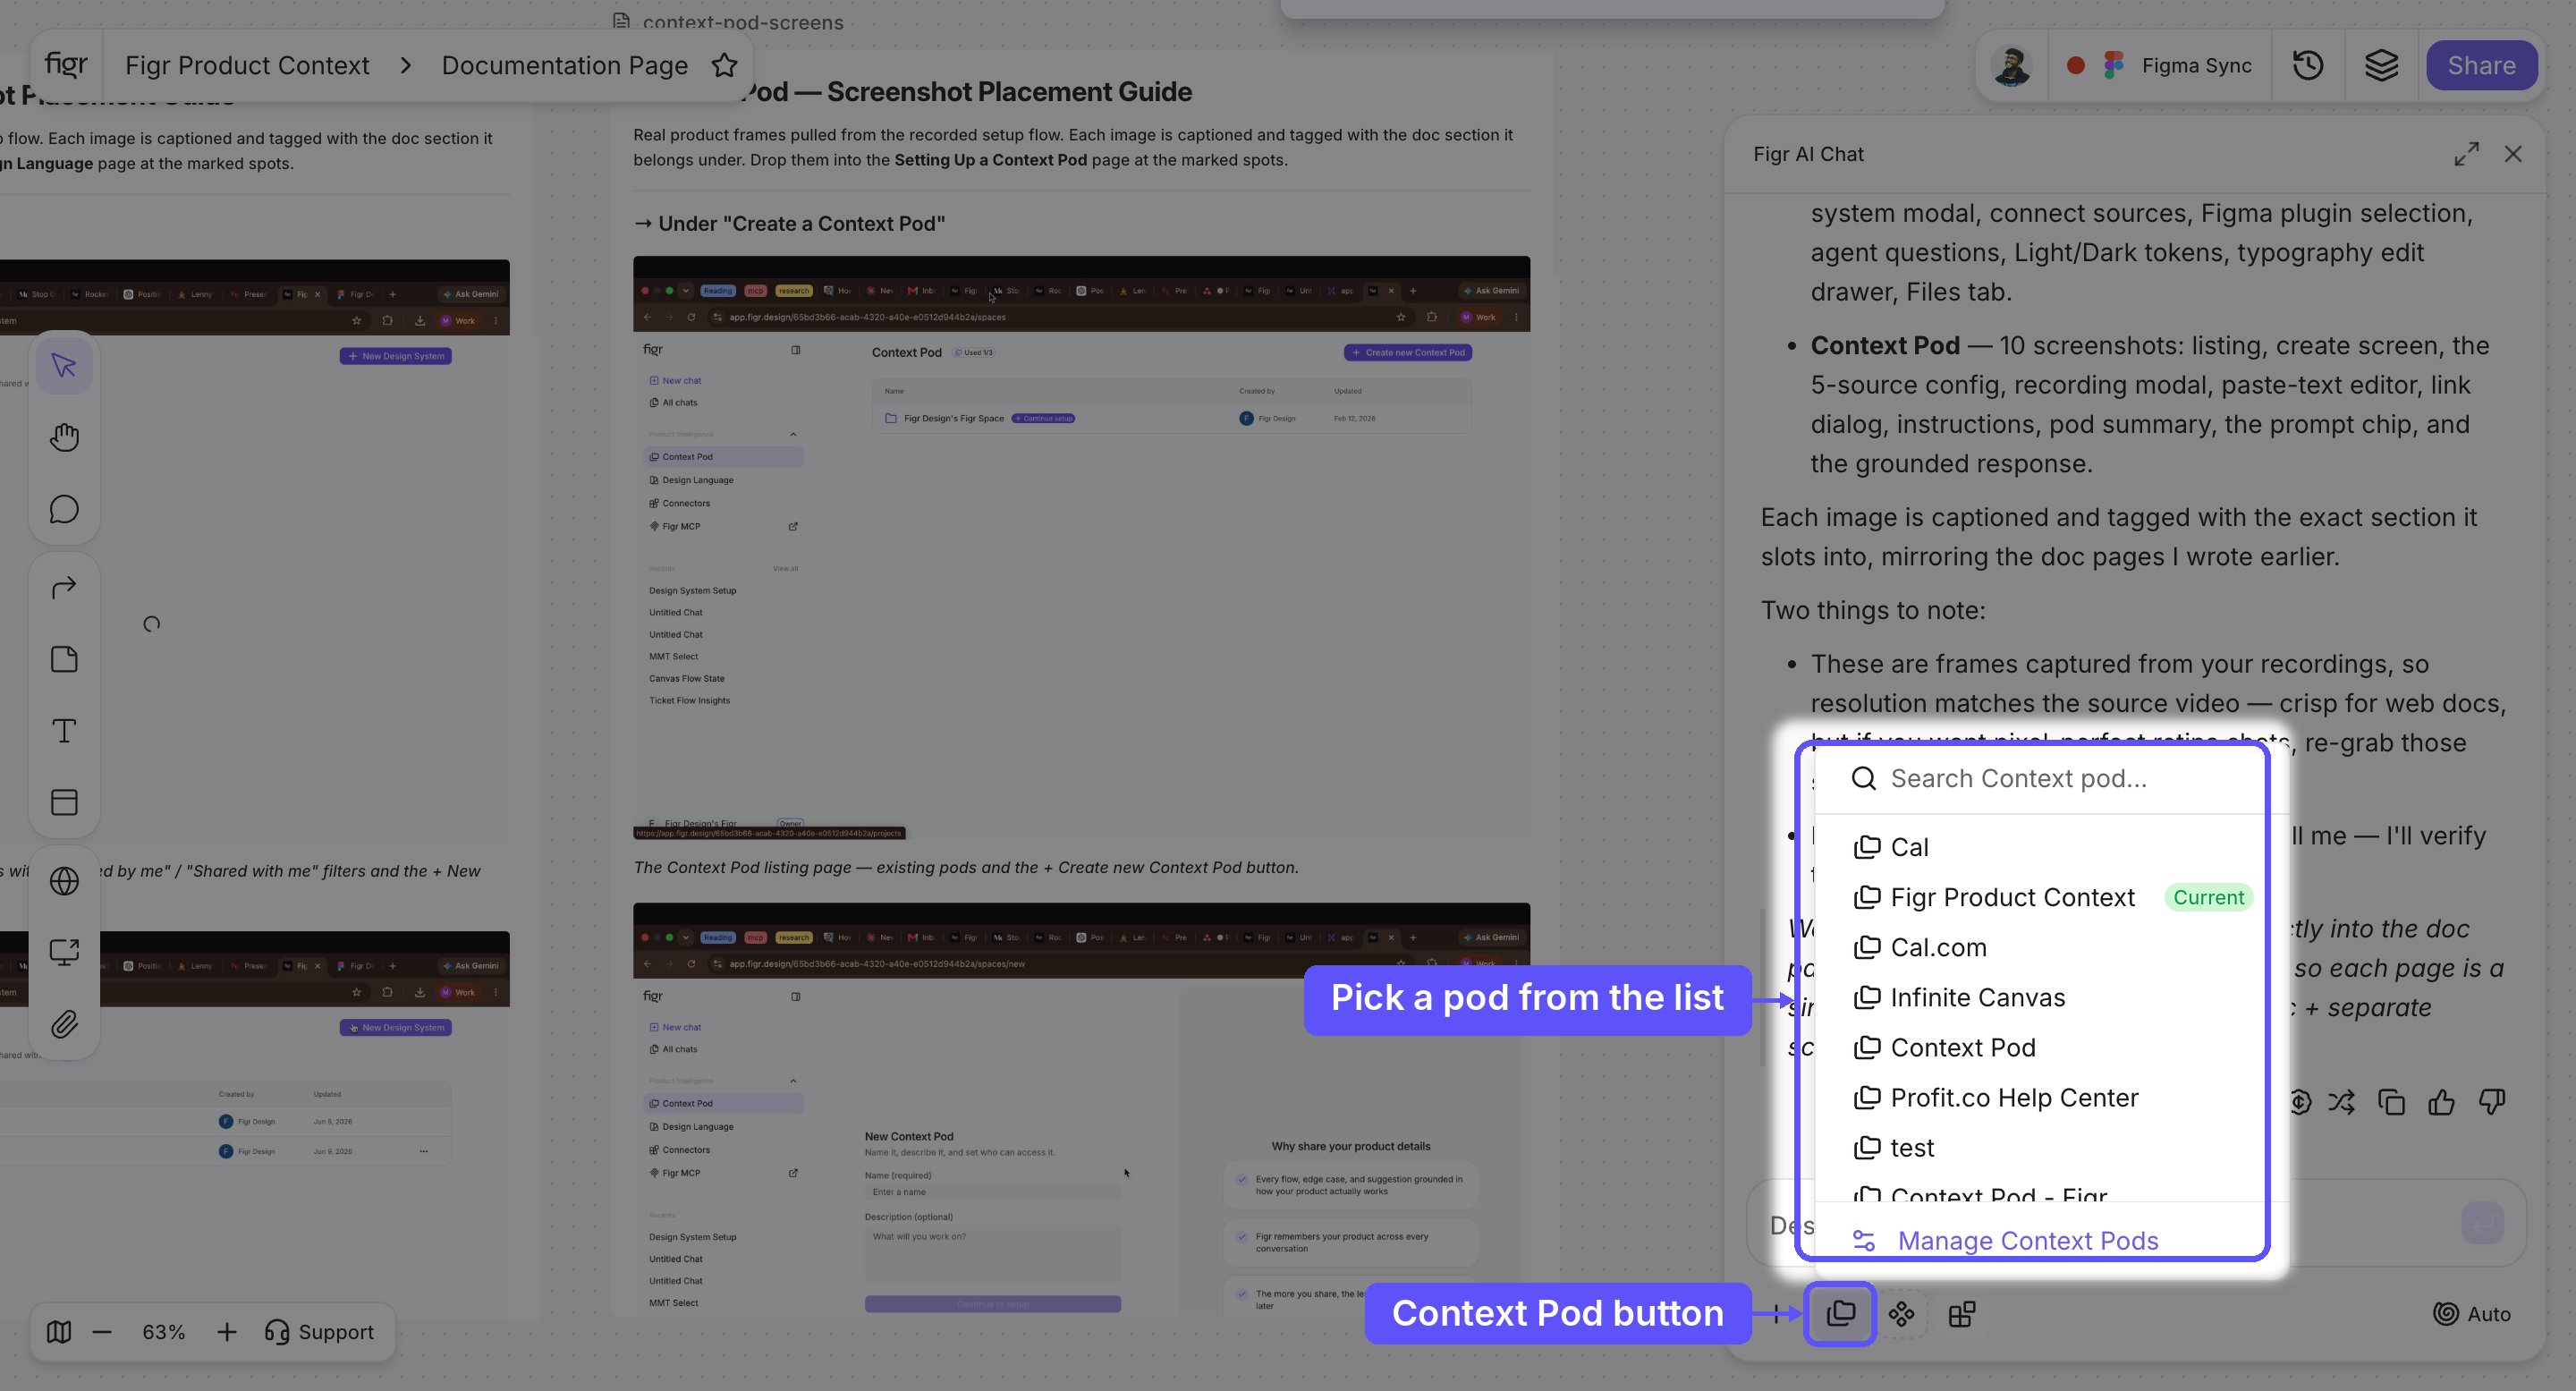Open the version history clock icon
Viewport: 2576px width, 1391px height.
coord(2308,65)
